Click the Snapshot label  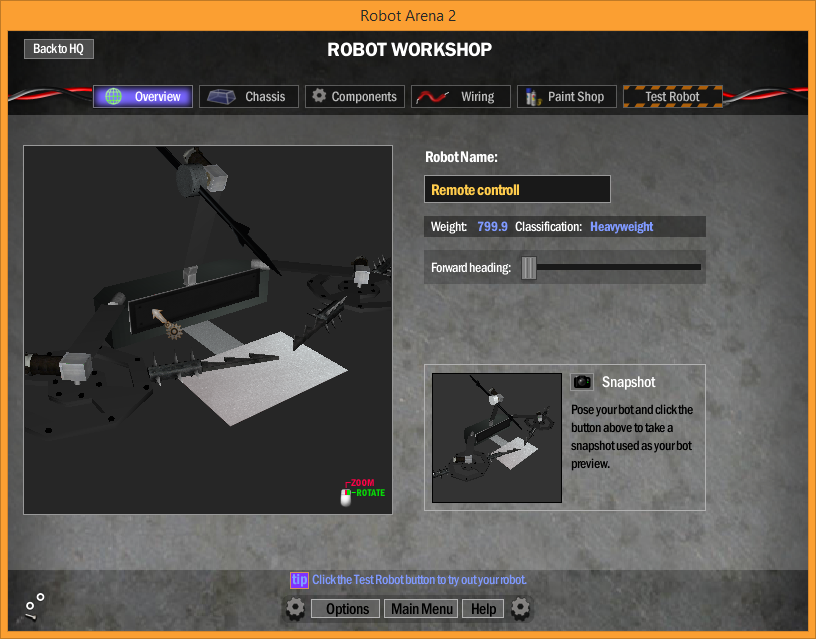629,382
